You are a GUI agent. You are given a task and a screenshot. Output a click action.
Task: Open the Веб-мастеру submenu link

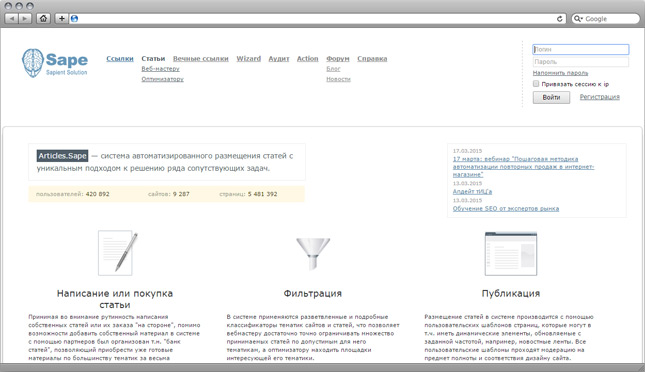(160, 69)
